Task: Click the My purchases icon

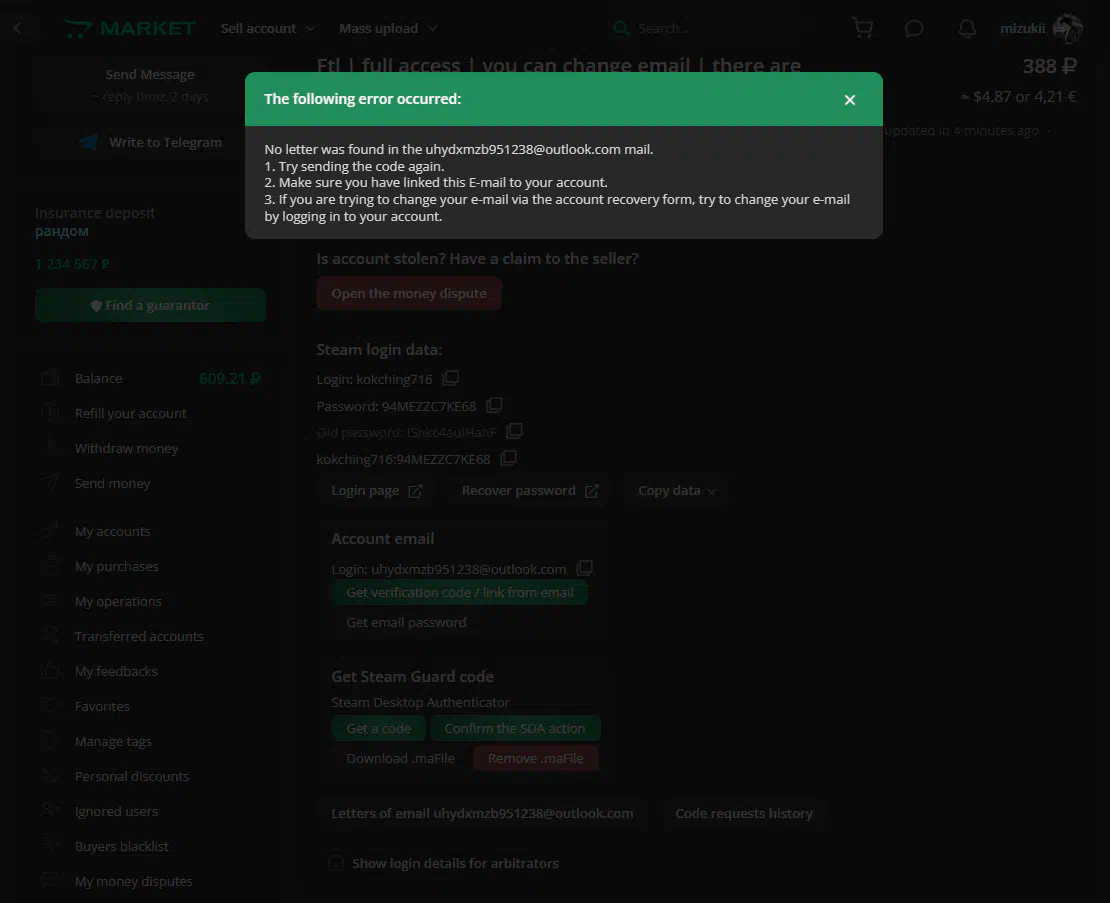Action: pos(50,565)
